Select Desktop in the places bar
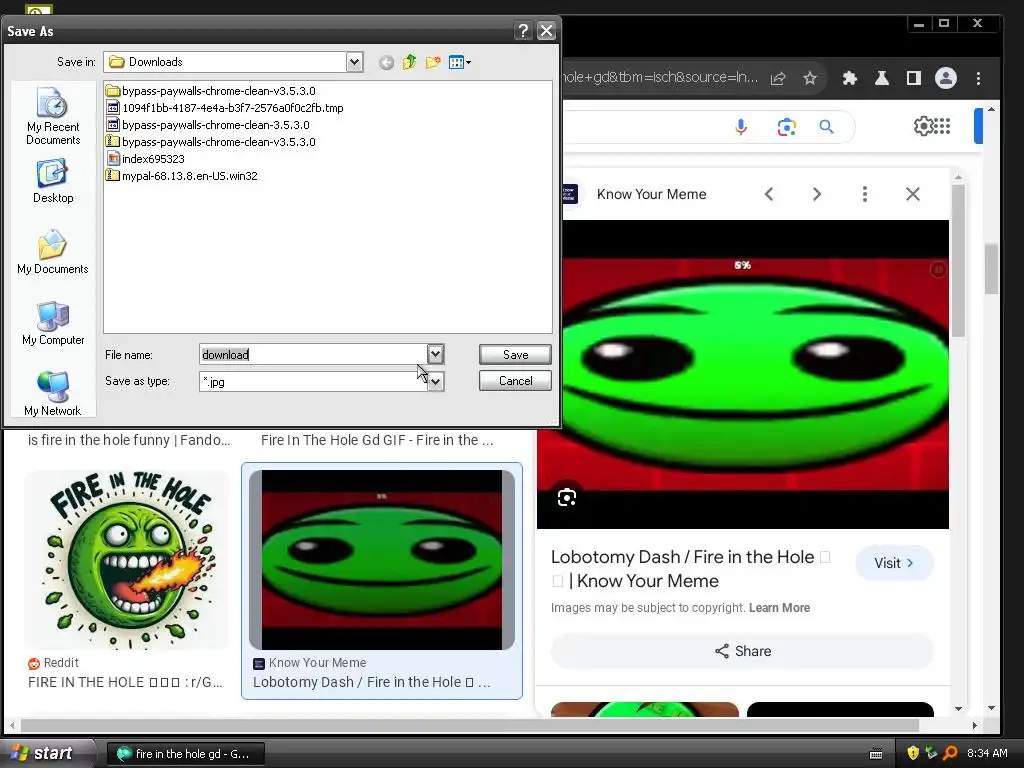This screenshot has width=1024, height=768. pyautogui.click(x=53, y=182)
